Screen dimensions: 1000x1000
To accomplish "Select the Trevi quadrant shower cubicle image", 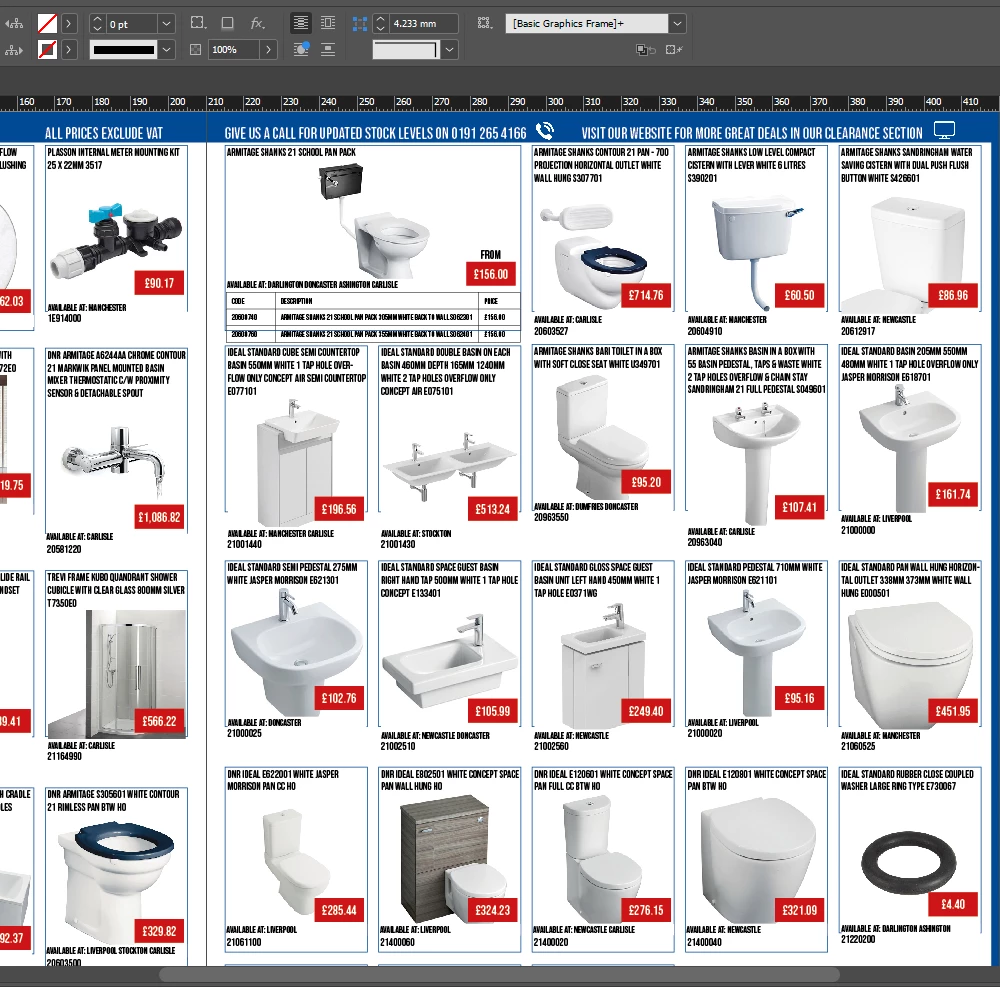I will pos(117,673).
